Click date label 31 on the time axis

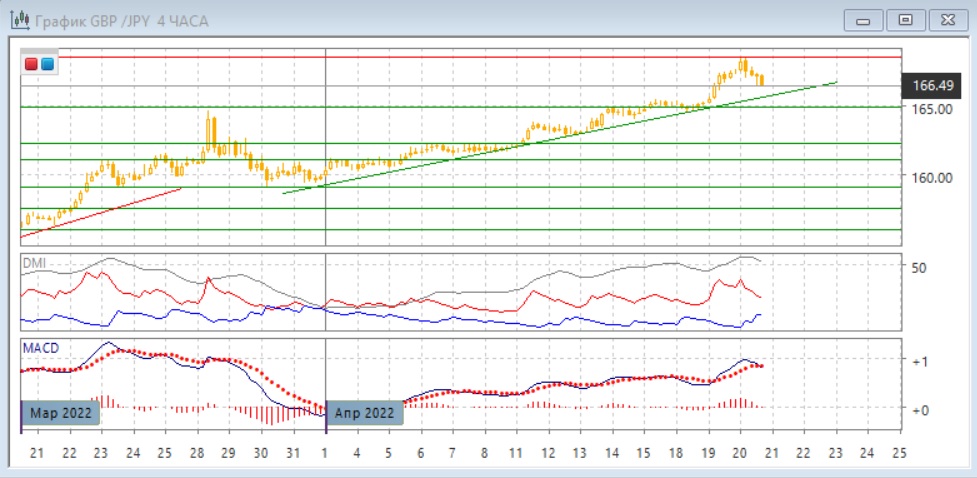pyautogui.click(x=292, y=452)
